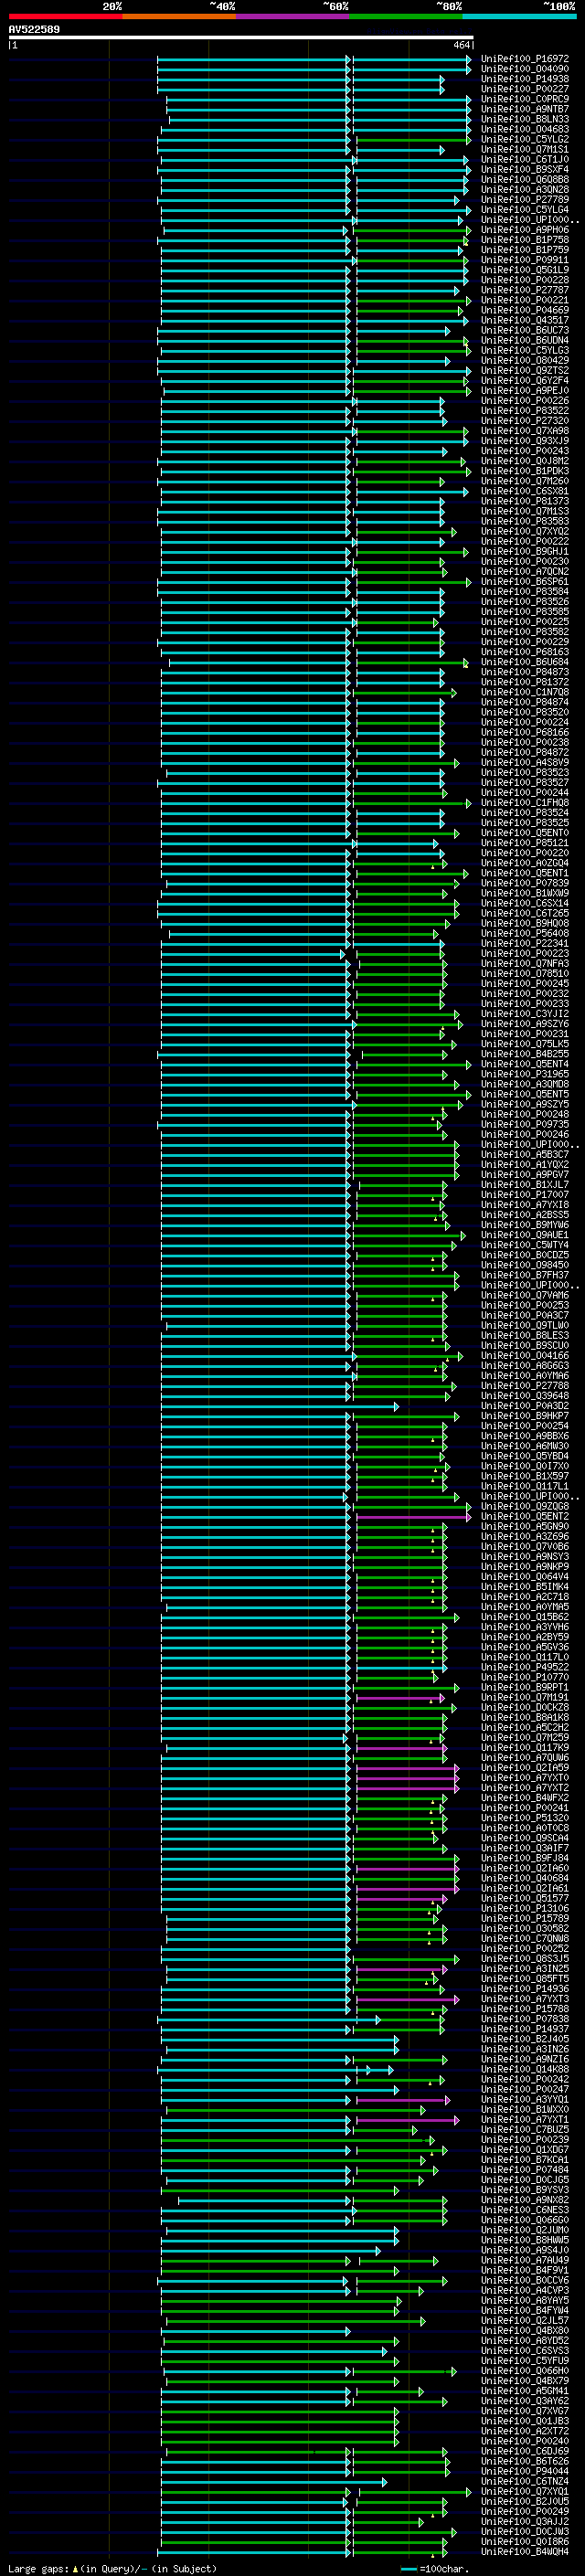Select the AV522589 query name
The height and width of the screenshot is (2576, 585).
click(x=34, y=30)
